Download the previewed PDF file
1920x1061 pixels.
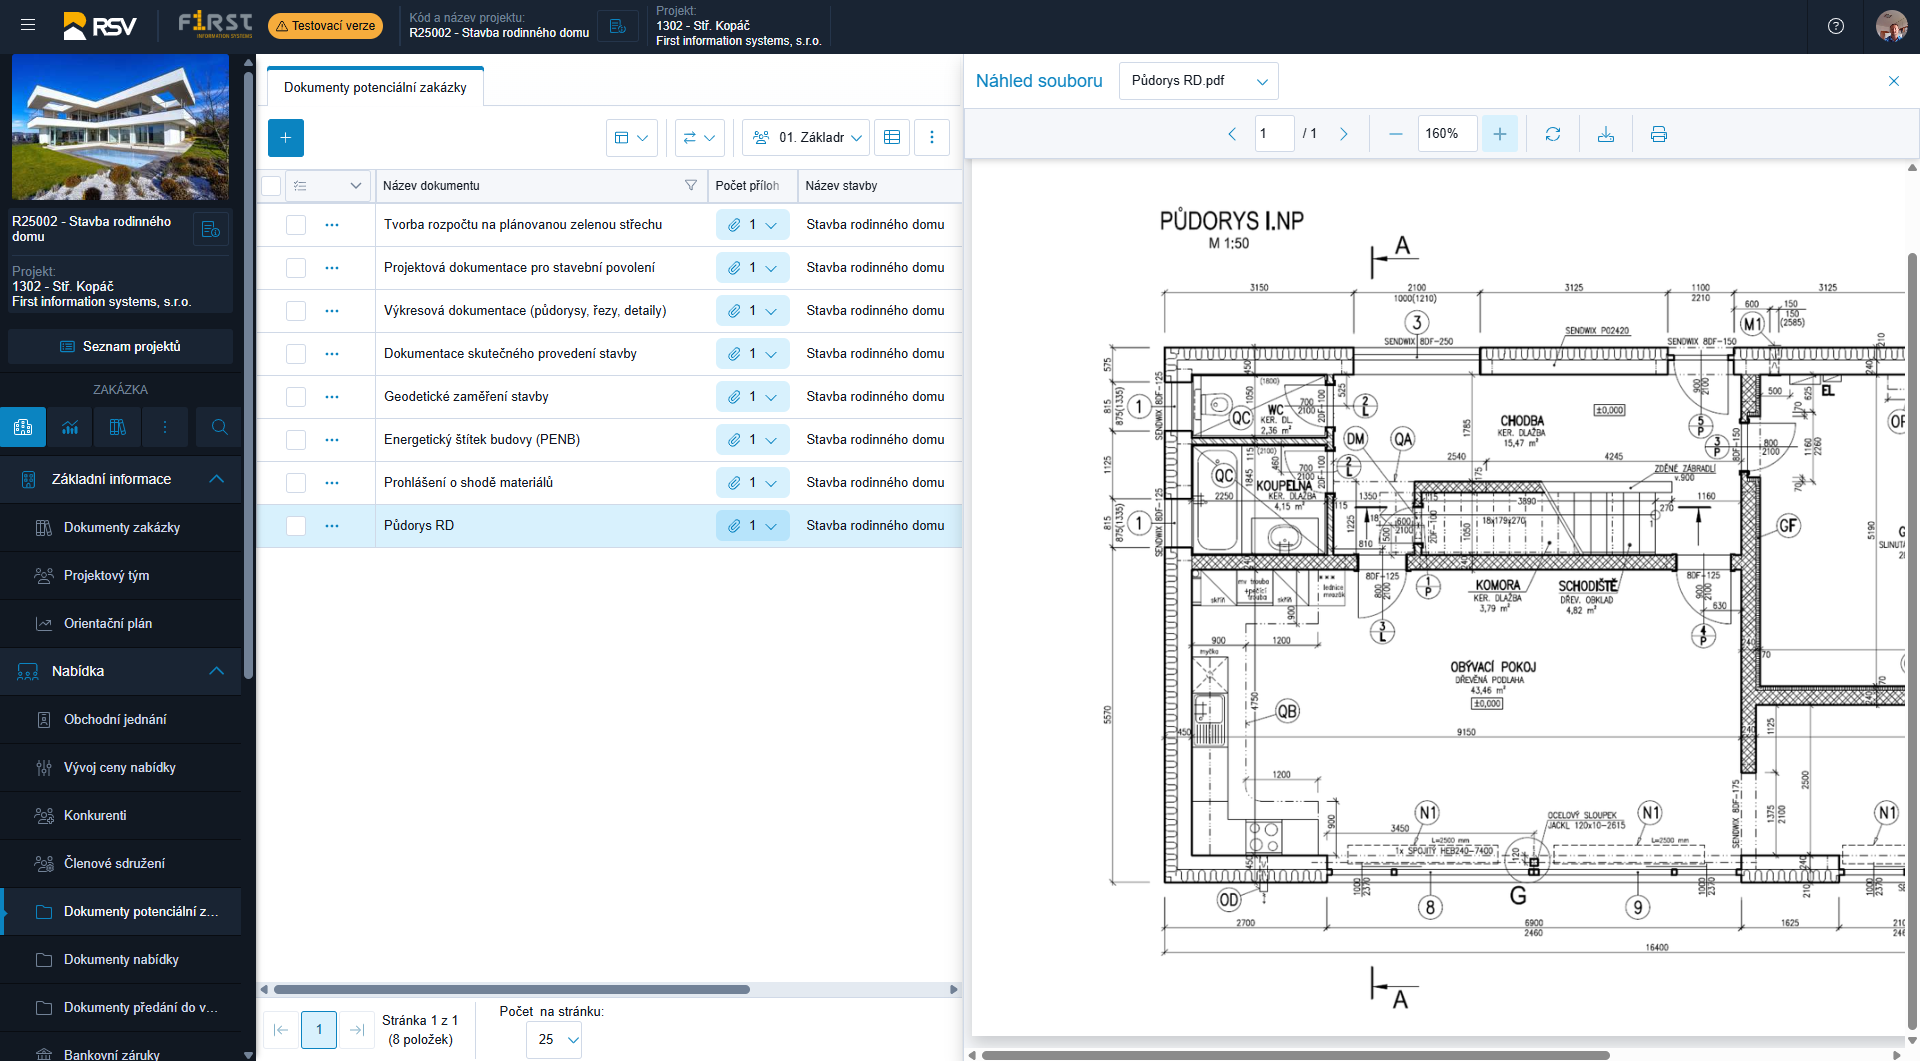[1605, 134]
